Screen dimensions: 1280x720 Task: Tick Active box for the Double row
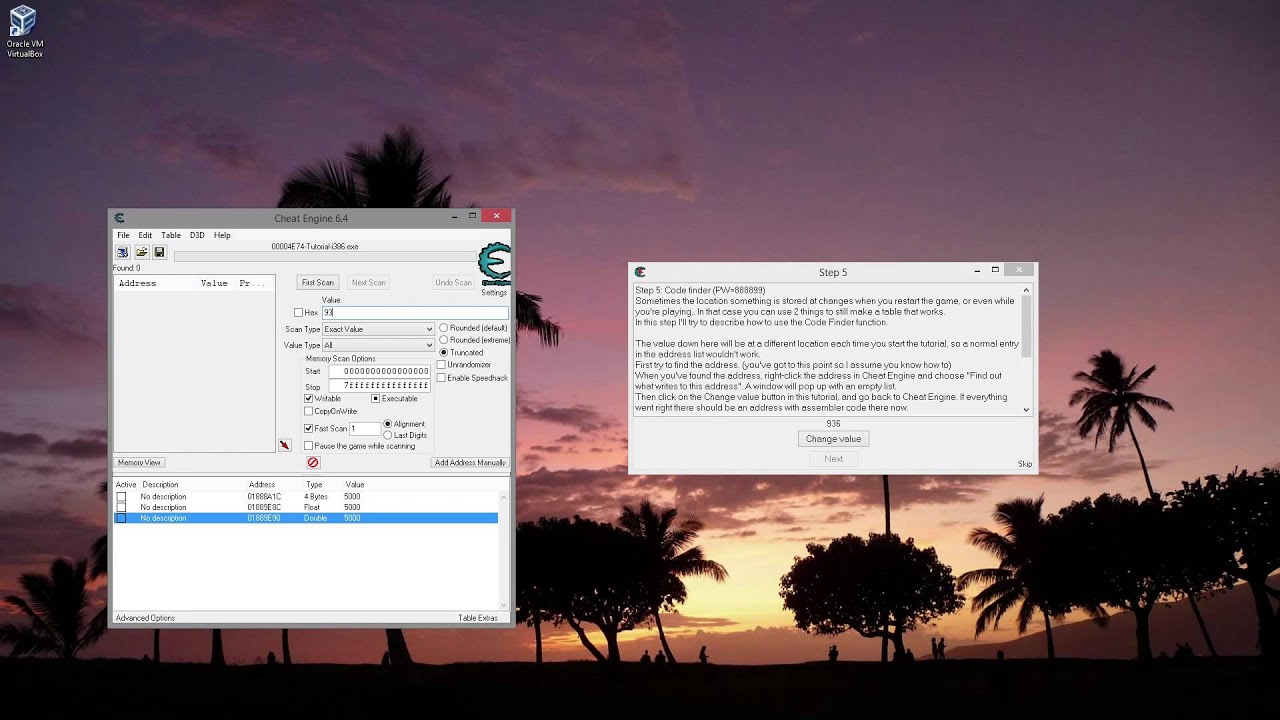pos(121,518)
